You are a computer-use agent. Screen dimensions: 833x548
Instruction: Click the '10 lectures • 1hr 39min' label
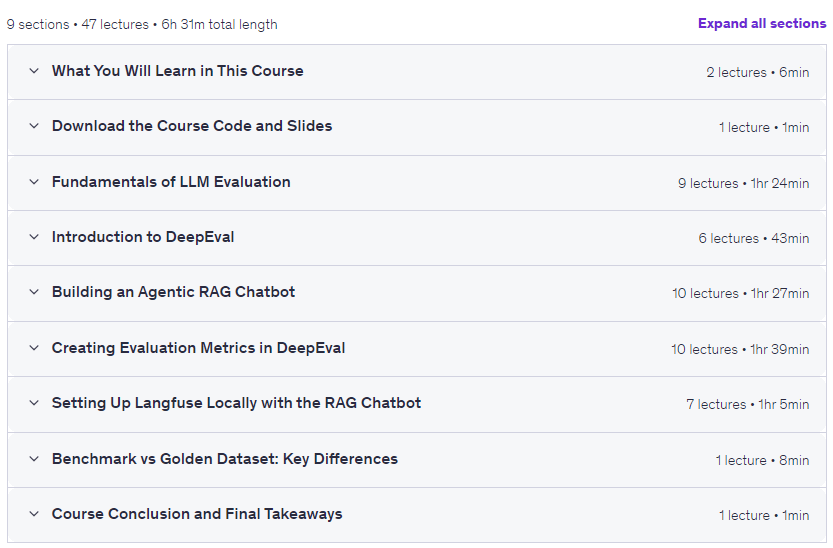[x=740, y=349]
